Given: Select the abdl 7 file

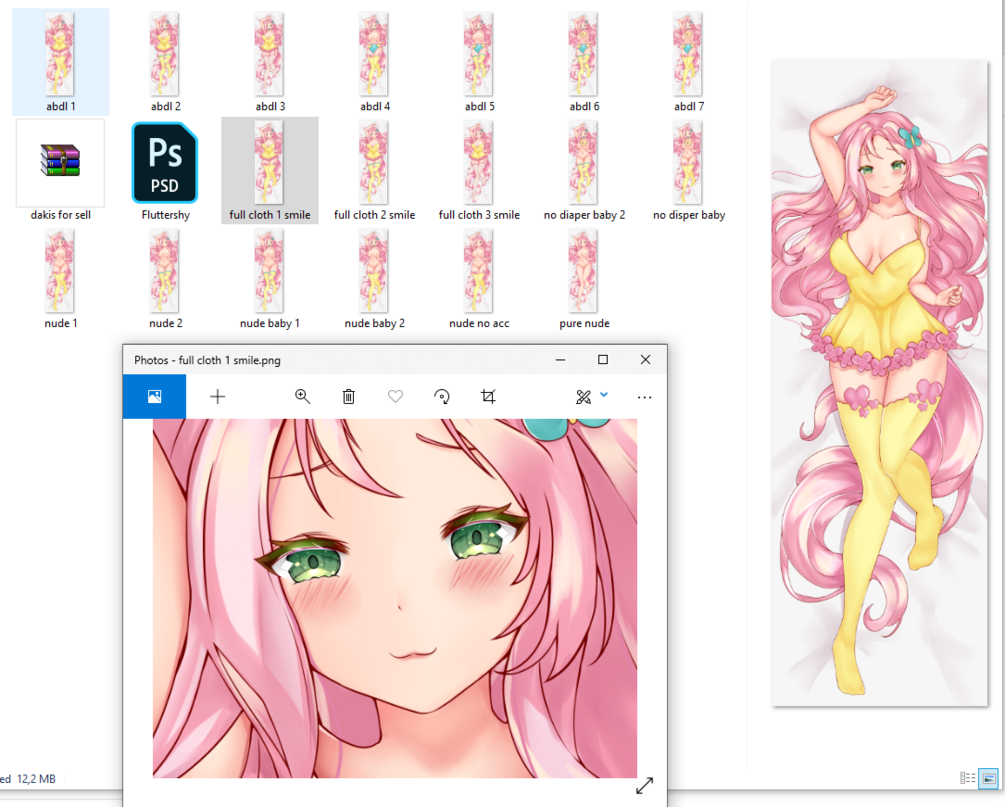Looking at the screenshot, I should [688, 62].
